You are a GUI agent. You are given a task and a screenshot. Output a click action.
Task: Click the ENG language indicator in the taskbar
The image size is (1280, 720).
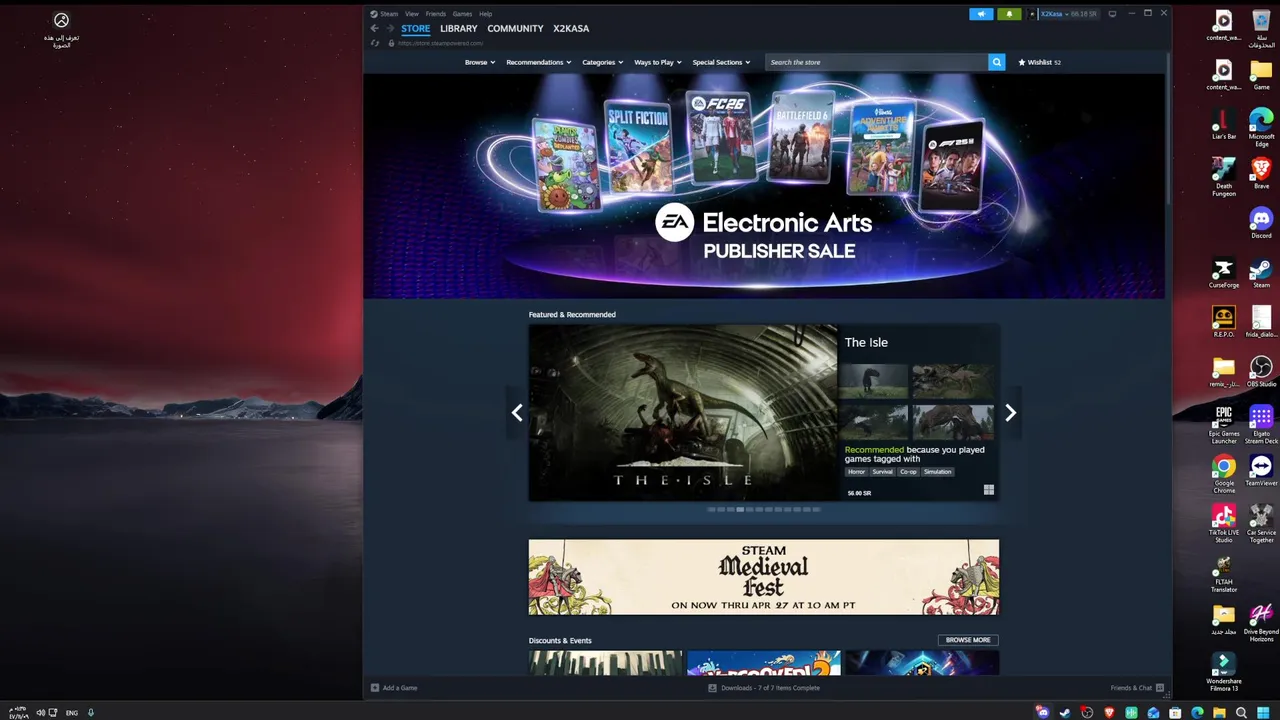click(72, 713)
